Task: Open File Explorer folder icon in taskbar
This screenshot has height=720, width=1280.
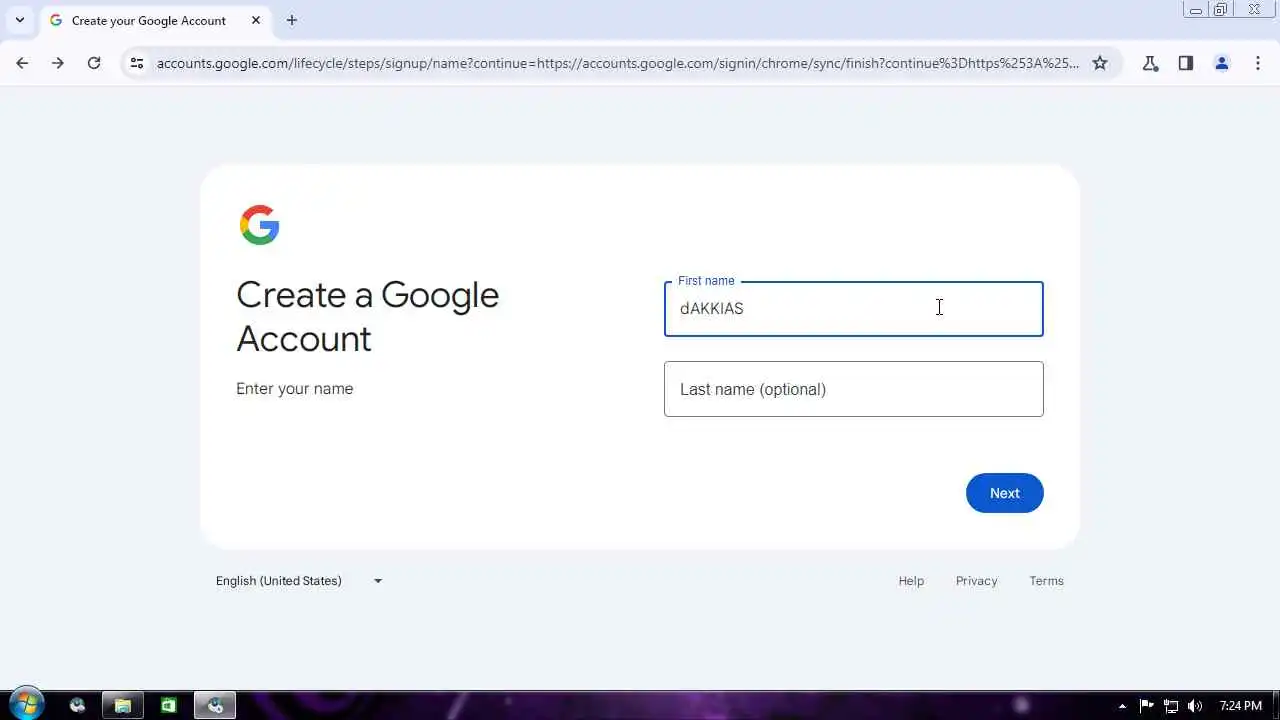Action: click(123, 705)
